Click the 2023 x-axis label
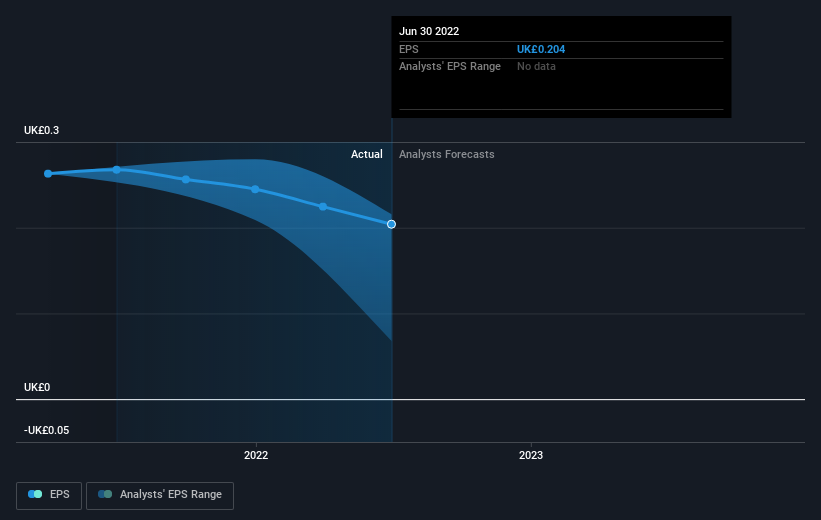The height and width of the screenshot is (520, 821). (530, 455)
